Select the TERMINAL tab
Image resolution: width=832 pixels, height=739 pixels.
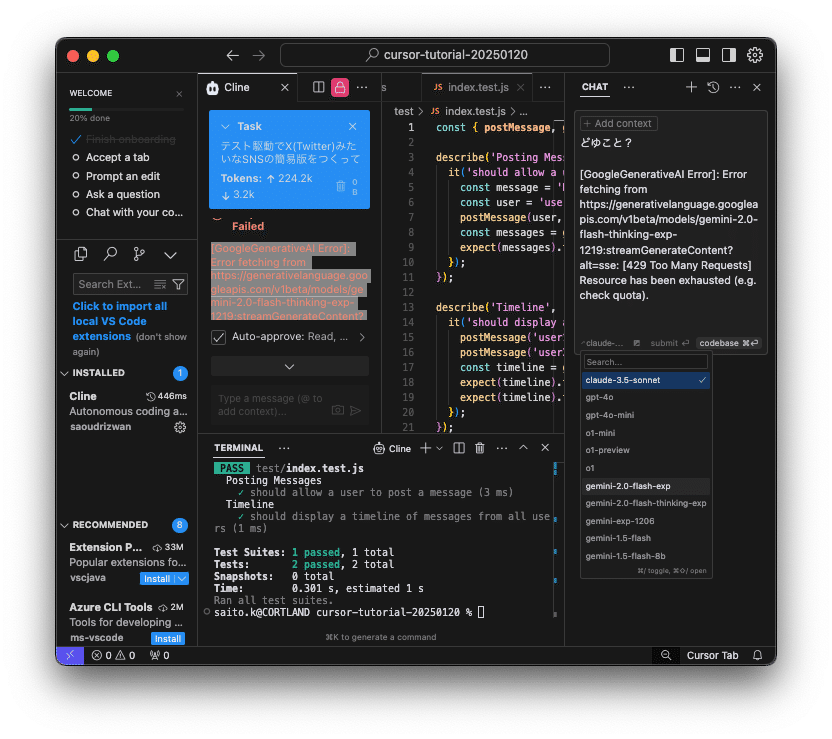click(x=238, y=448)
